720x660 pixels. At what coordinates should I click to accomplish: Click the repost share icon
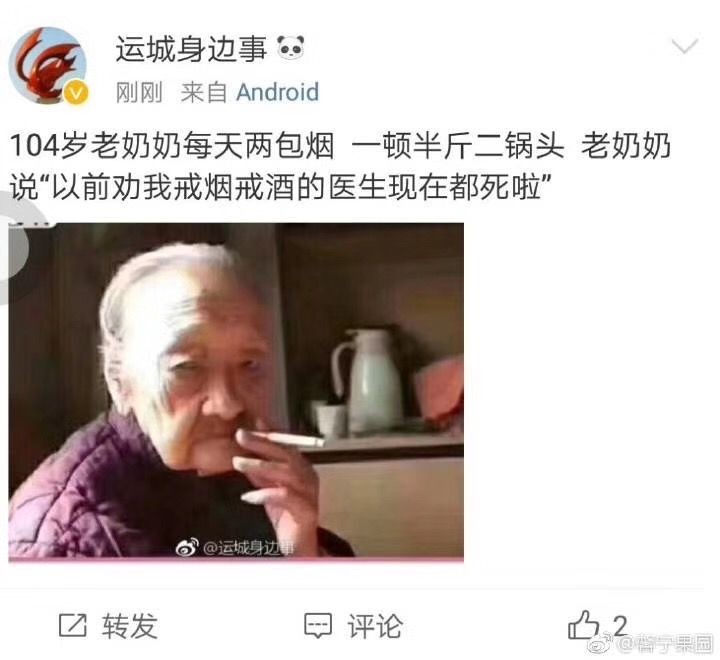(x=73, y=626)
